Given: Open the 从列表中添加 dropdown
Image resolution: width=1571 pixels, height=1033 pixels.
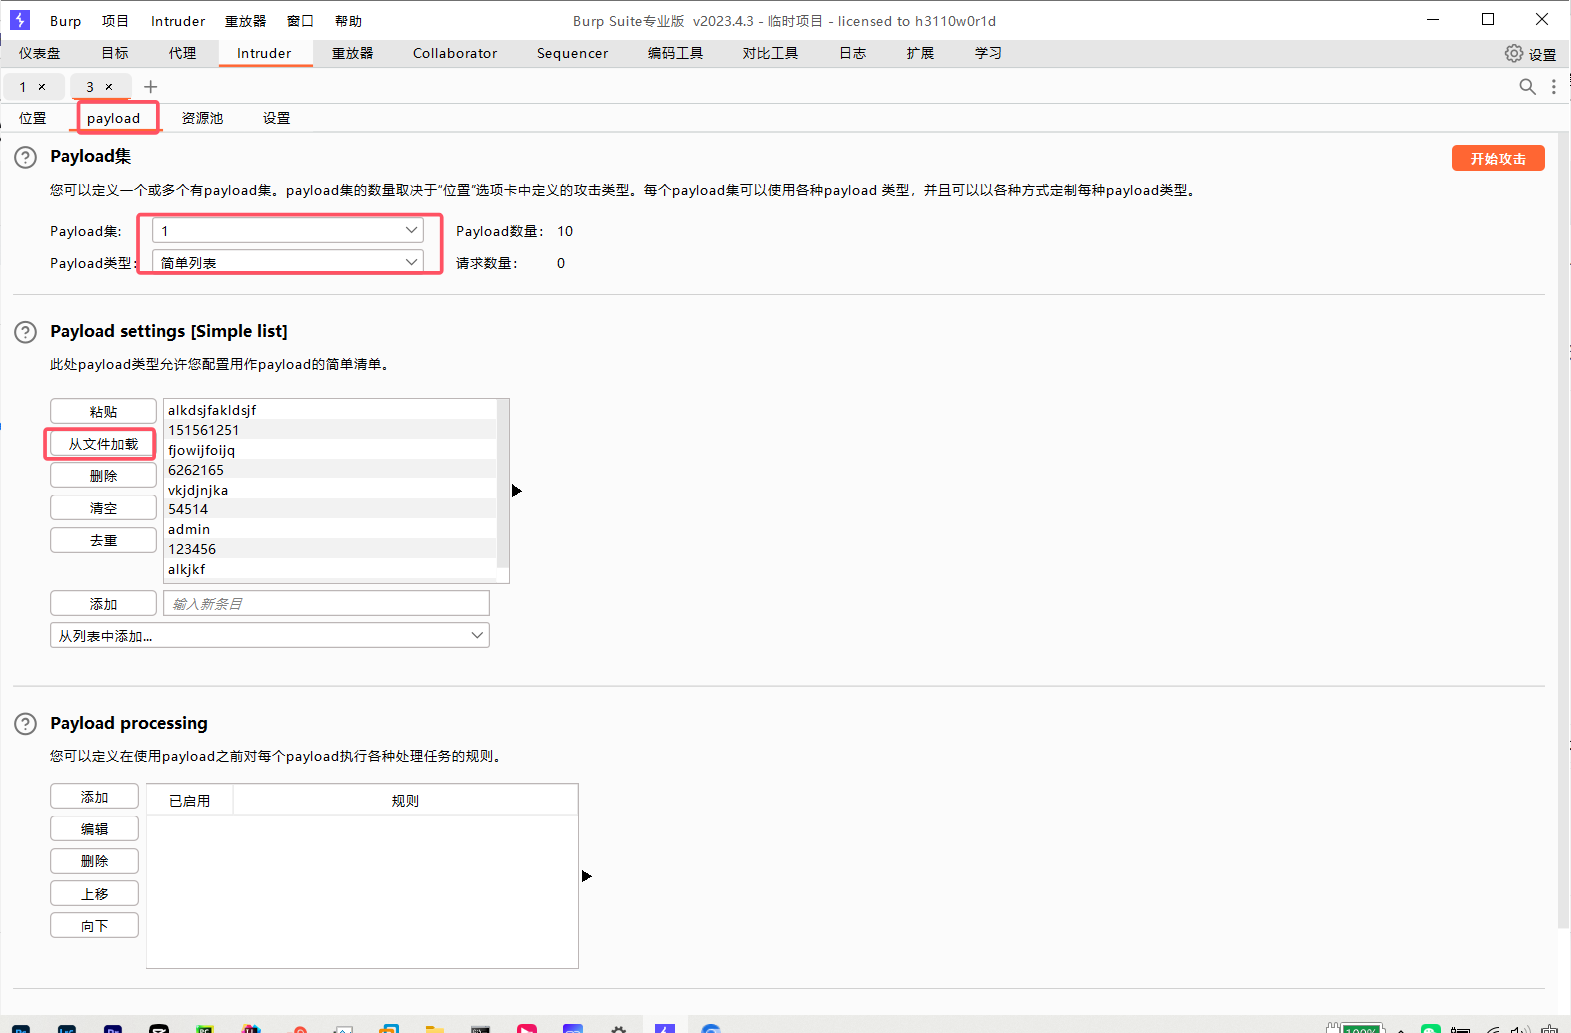Looking at the screenshot, I should (270, 636).
